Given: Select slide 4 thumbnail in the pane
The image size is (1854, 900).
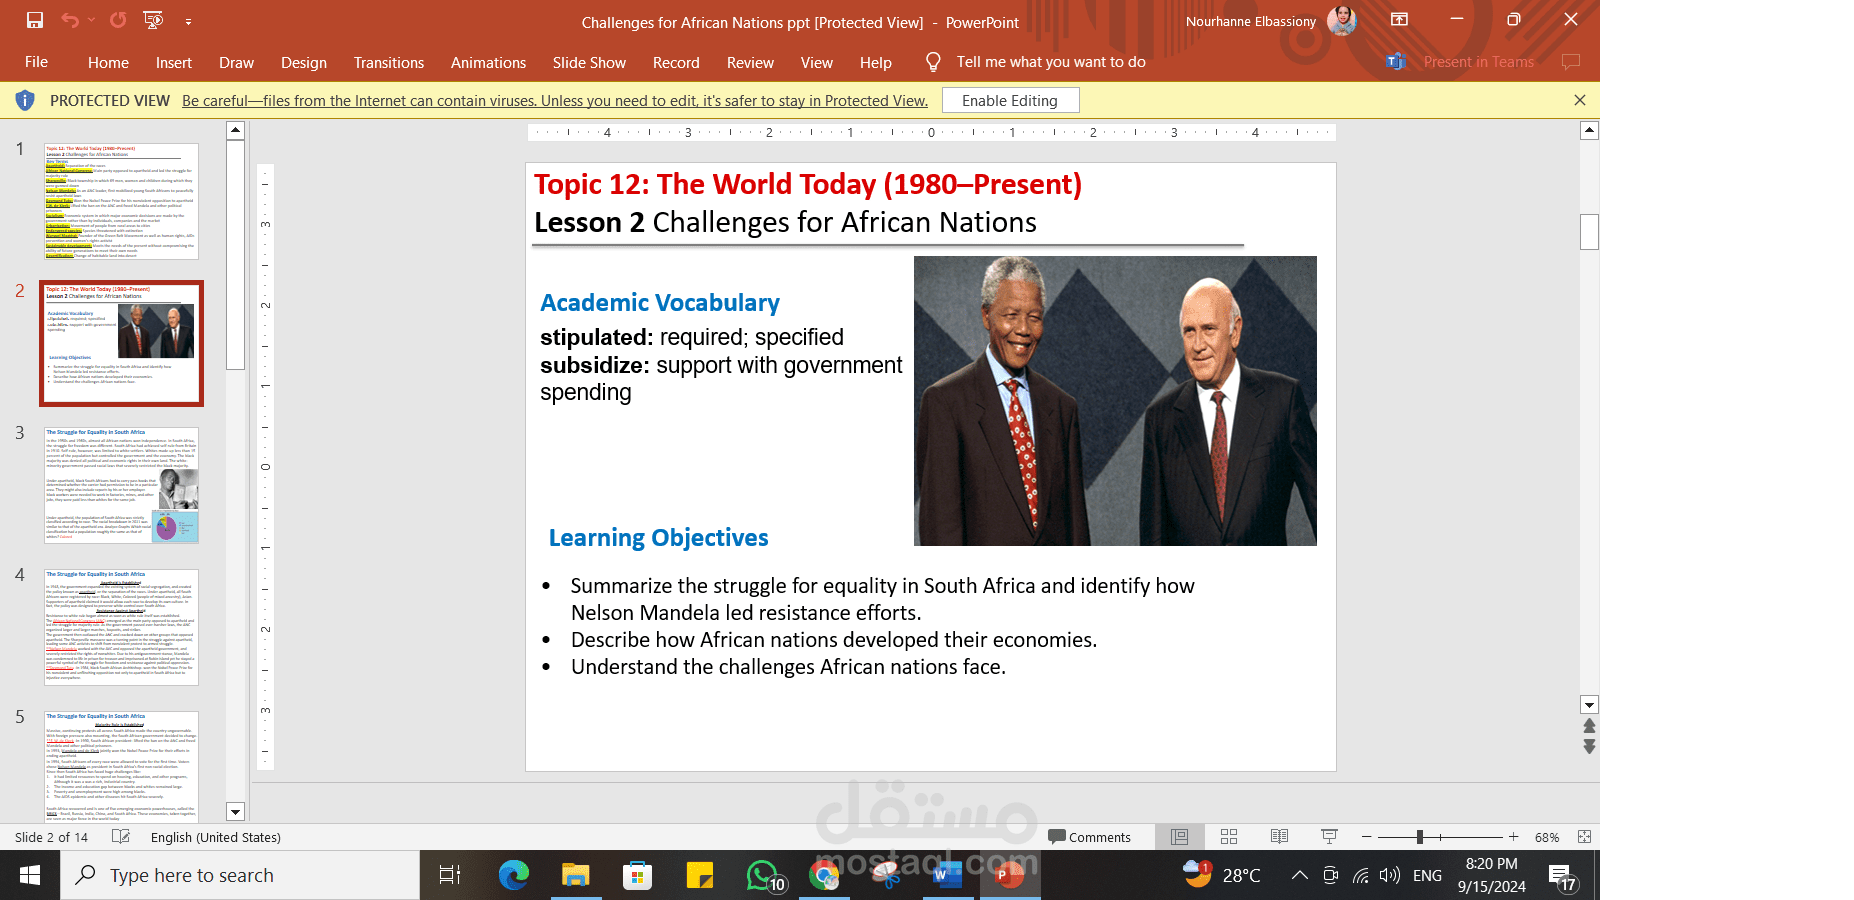Looking at the screenshot, I should [122, 627].
